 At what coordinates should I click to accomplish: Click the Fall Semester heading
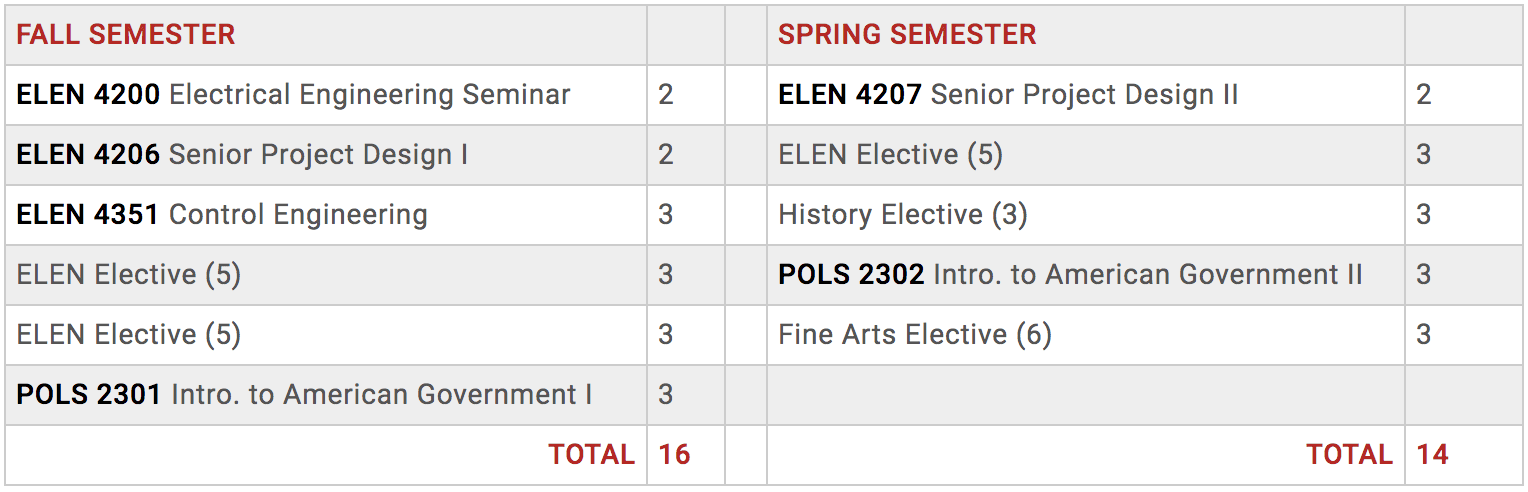coord(126,35)
